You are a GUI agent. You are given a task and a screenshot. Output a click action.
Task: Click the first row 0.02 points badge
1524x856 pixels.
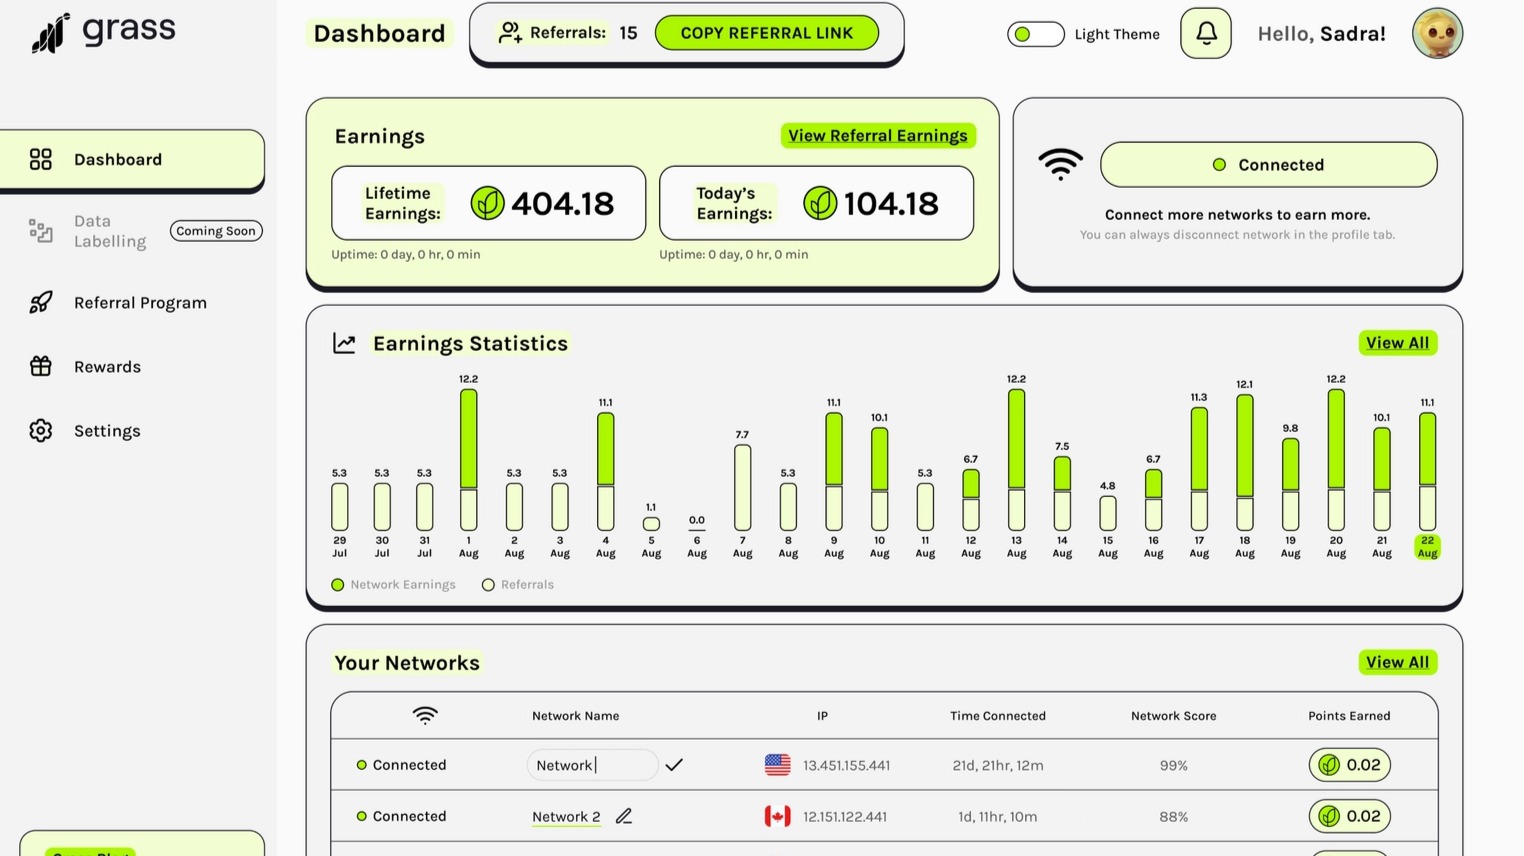pyautogui.click(x=1349, y=765)
